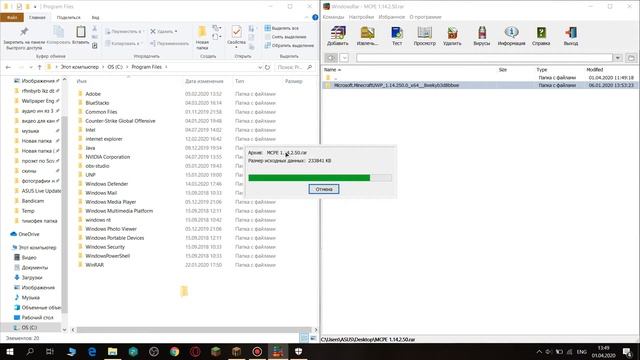Click the Explorer help question mark icon

point(315,18)
